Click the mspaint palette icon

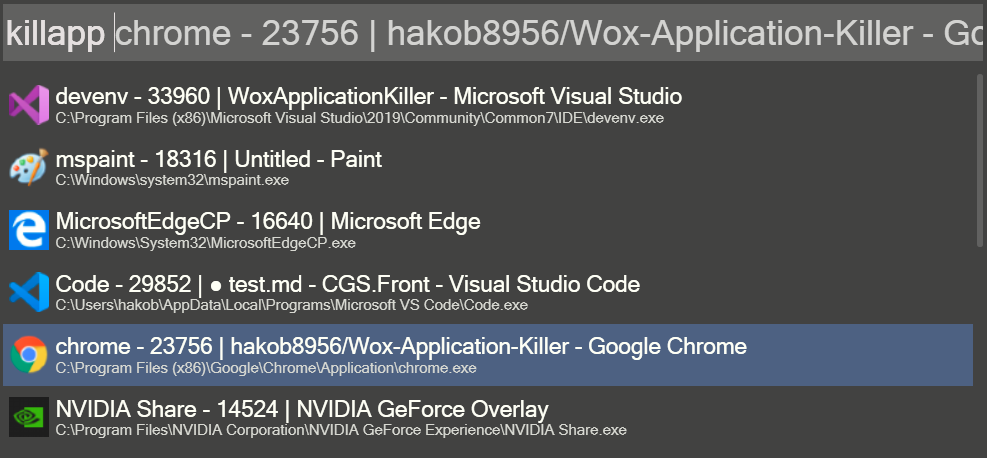29,167
